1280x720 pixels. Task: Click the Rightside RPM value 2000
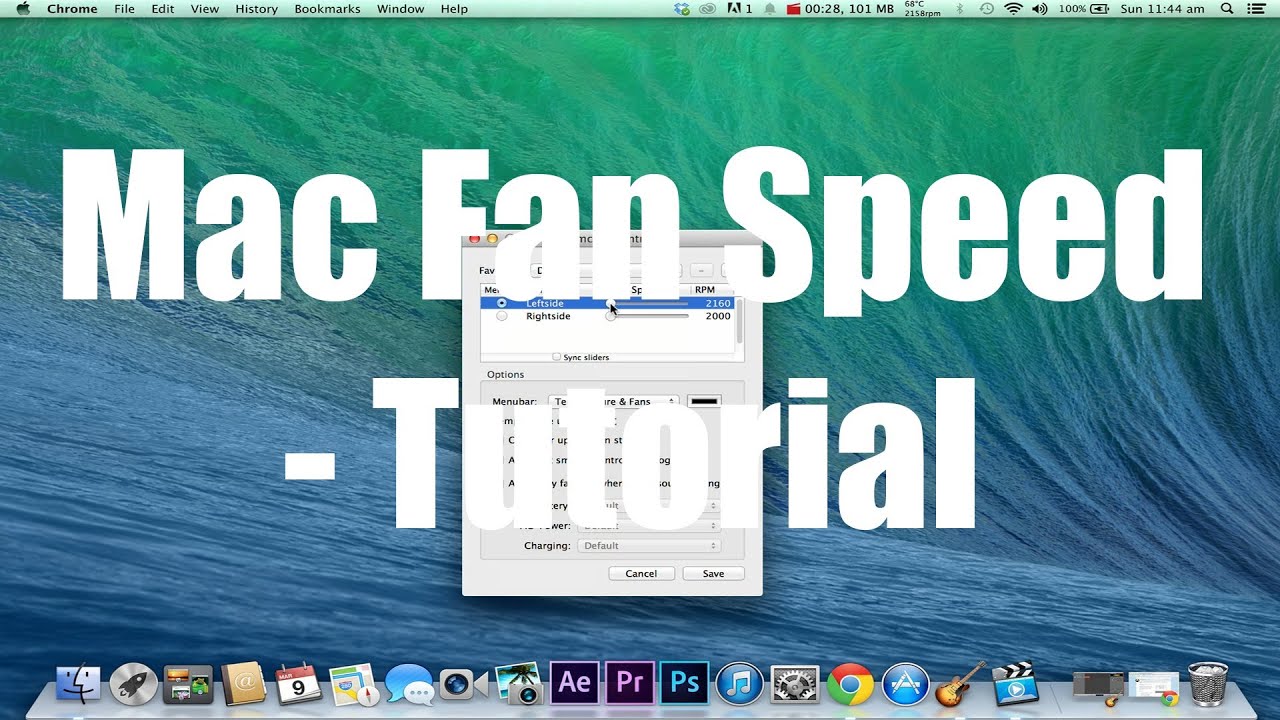pos(718,316)
